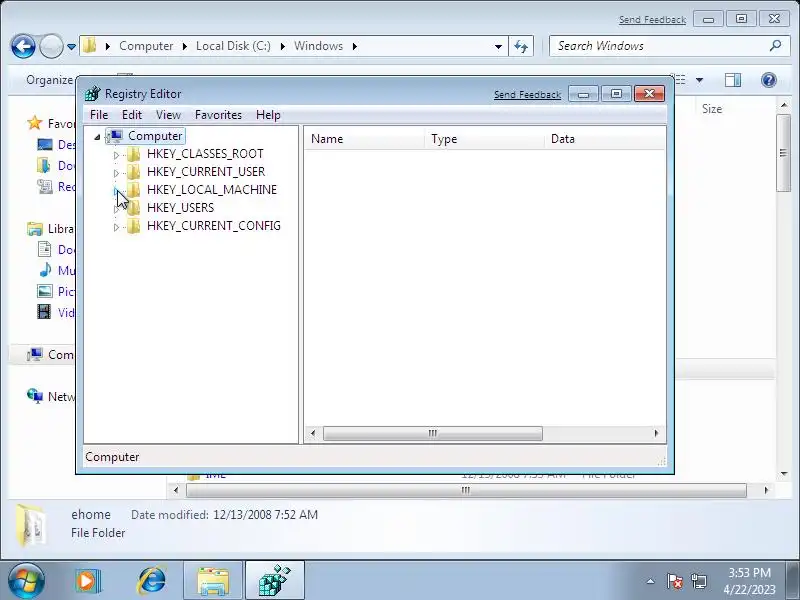Image resolution: width=800 pixels, height=600 pixels.
Task: Select the HKEY_LOCAL_MACHINE folder icon
Action: click(x=134, y=190)
